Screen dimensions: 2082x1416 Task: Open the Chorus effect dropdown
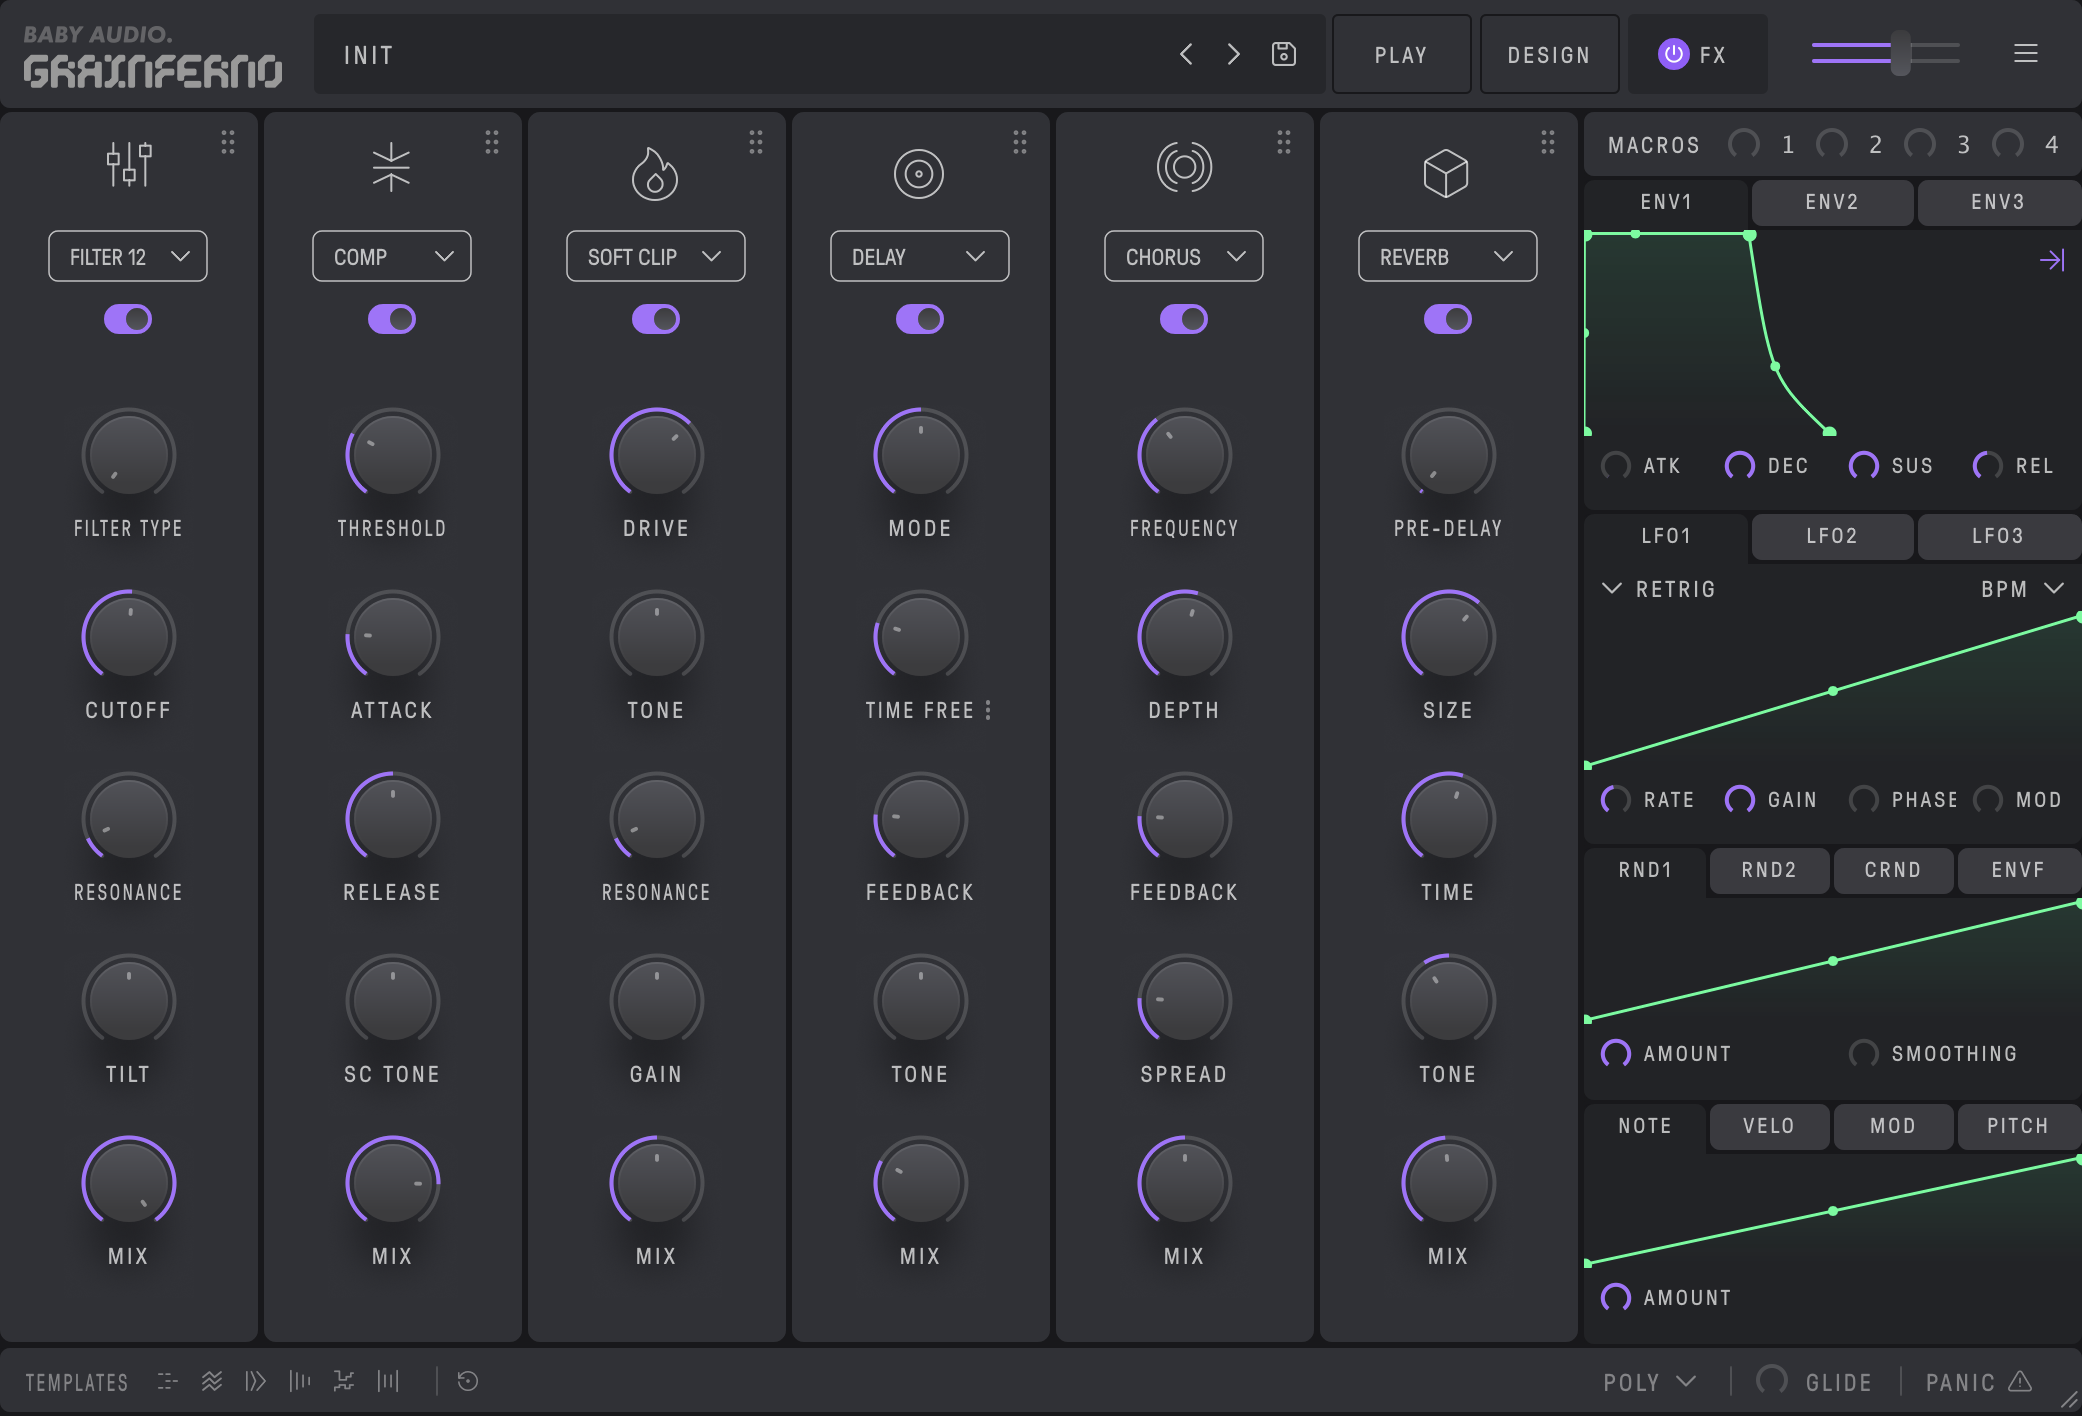[x=1183, y=257]
